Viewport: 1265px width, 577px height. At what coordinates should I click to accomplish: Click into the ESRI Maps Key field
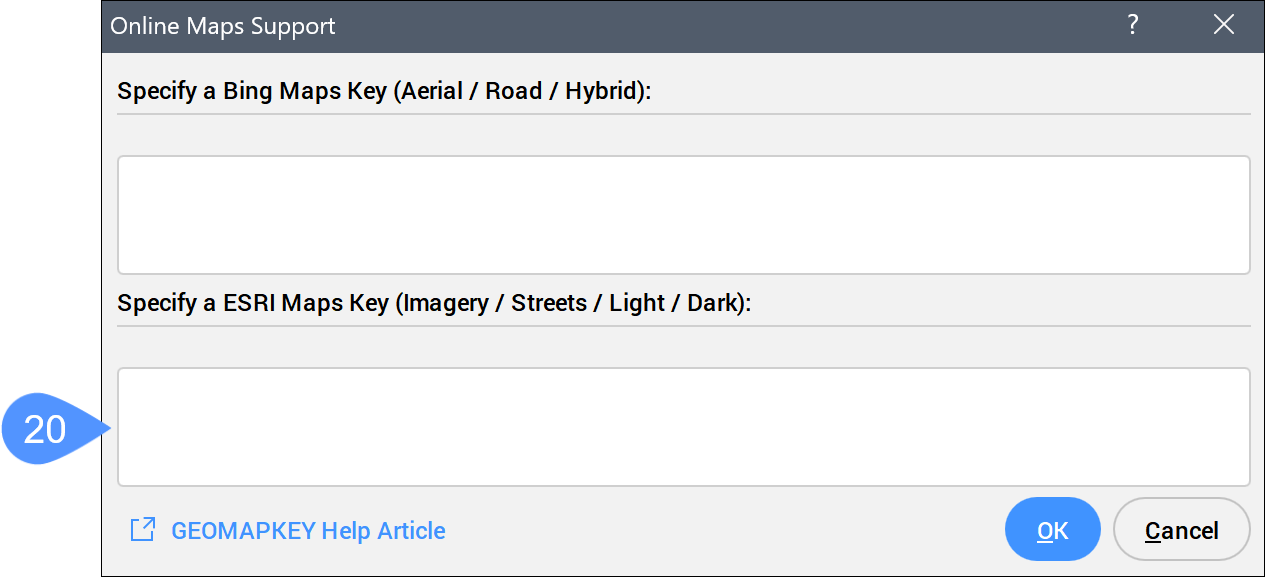point(683,426)
